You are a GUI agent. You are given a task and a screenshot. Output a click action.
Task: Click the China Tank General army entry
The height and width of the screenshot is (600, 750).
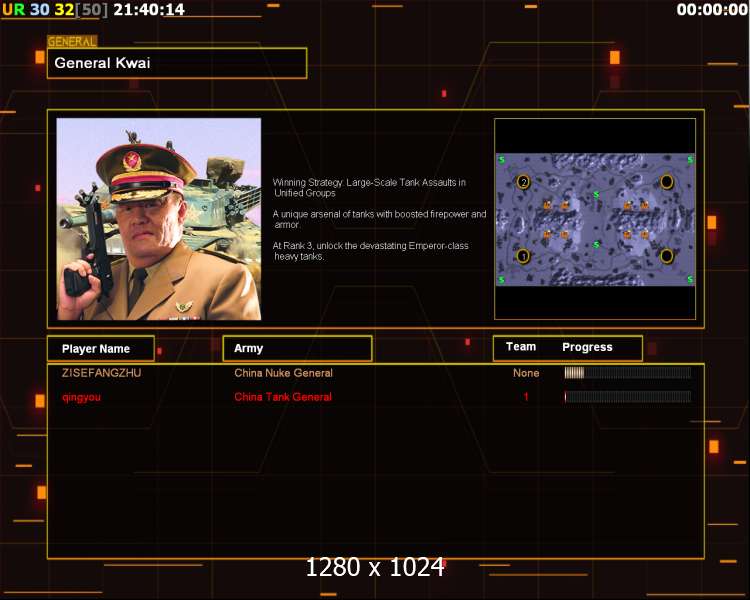tap(283, 397)
